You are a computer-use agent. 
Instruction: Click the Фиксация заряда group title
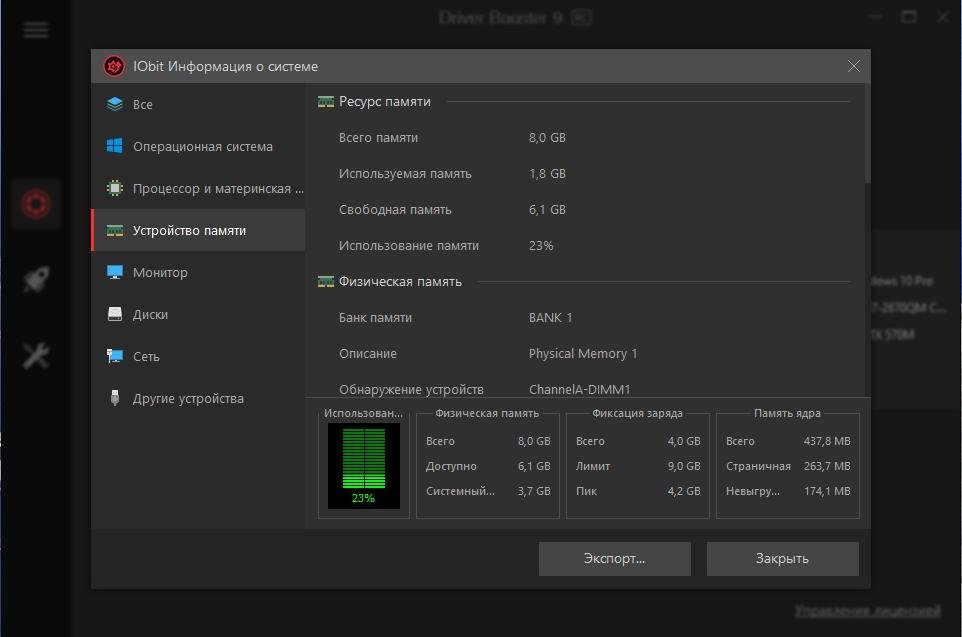pyautogui.click(x=637, y=414)
